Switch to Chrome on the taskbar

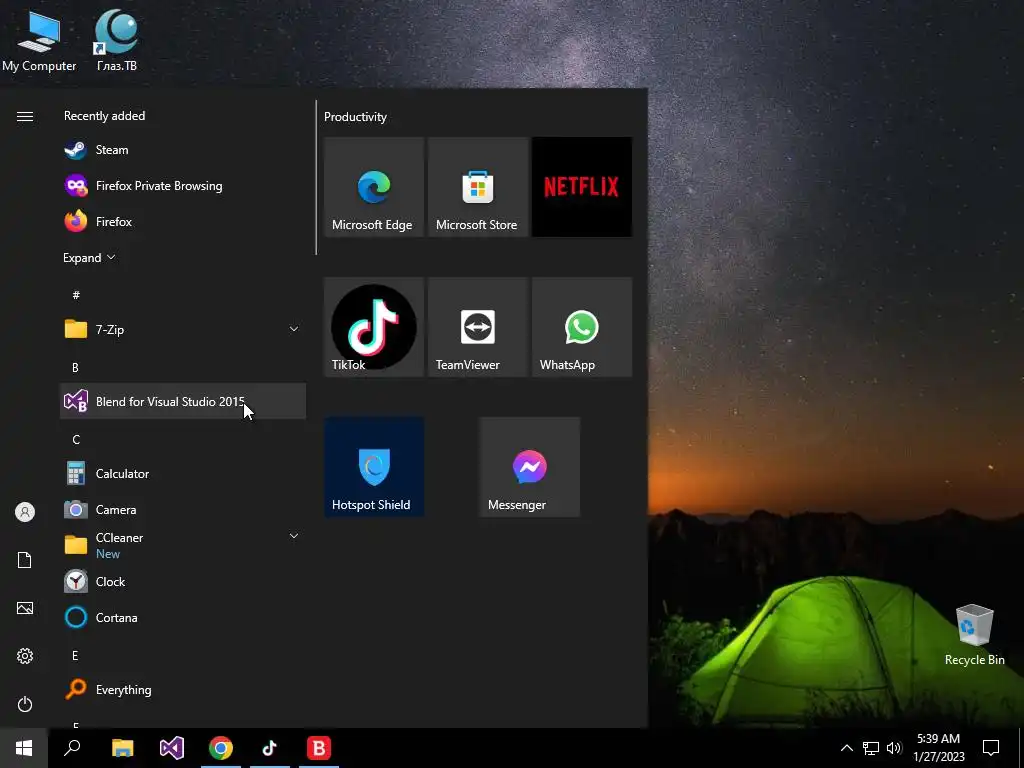(221, 748)
